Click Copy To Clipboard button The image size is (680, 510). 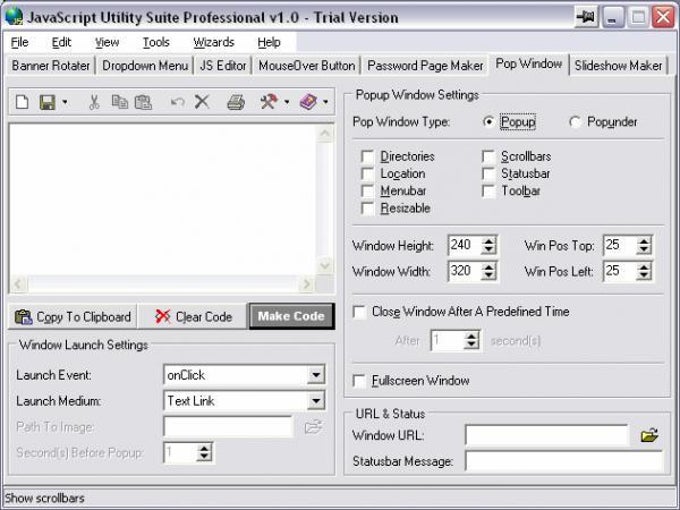pos(72,317)
